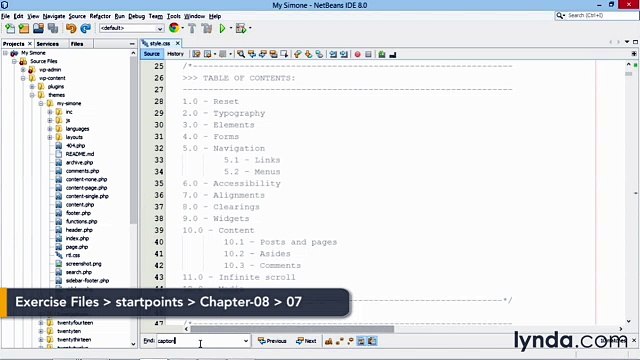Expand the languages folder
This screenshot has width=640, height=360.
(x=50, y=129)
